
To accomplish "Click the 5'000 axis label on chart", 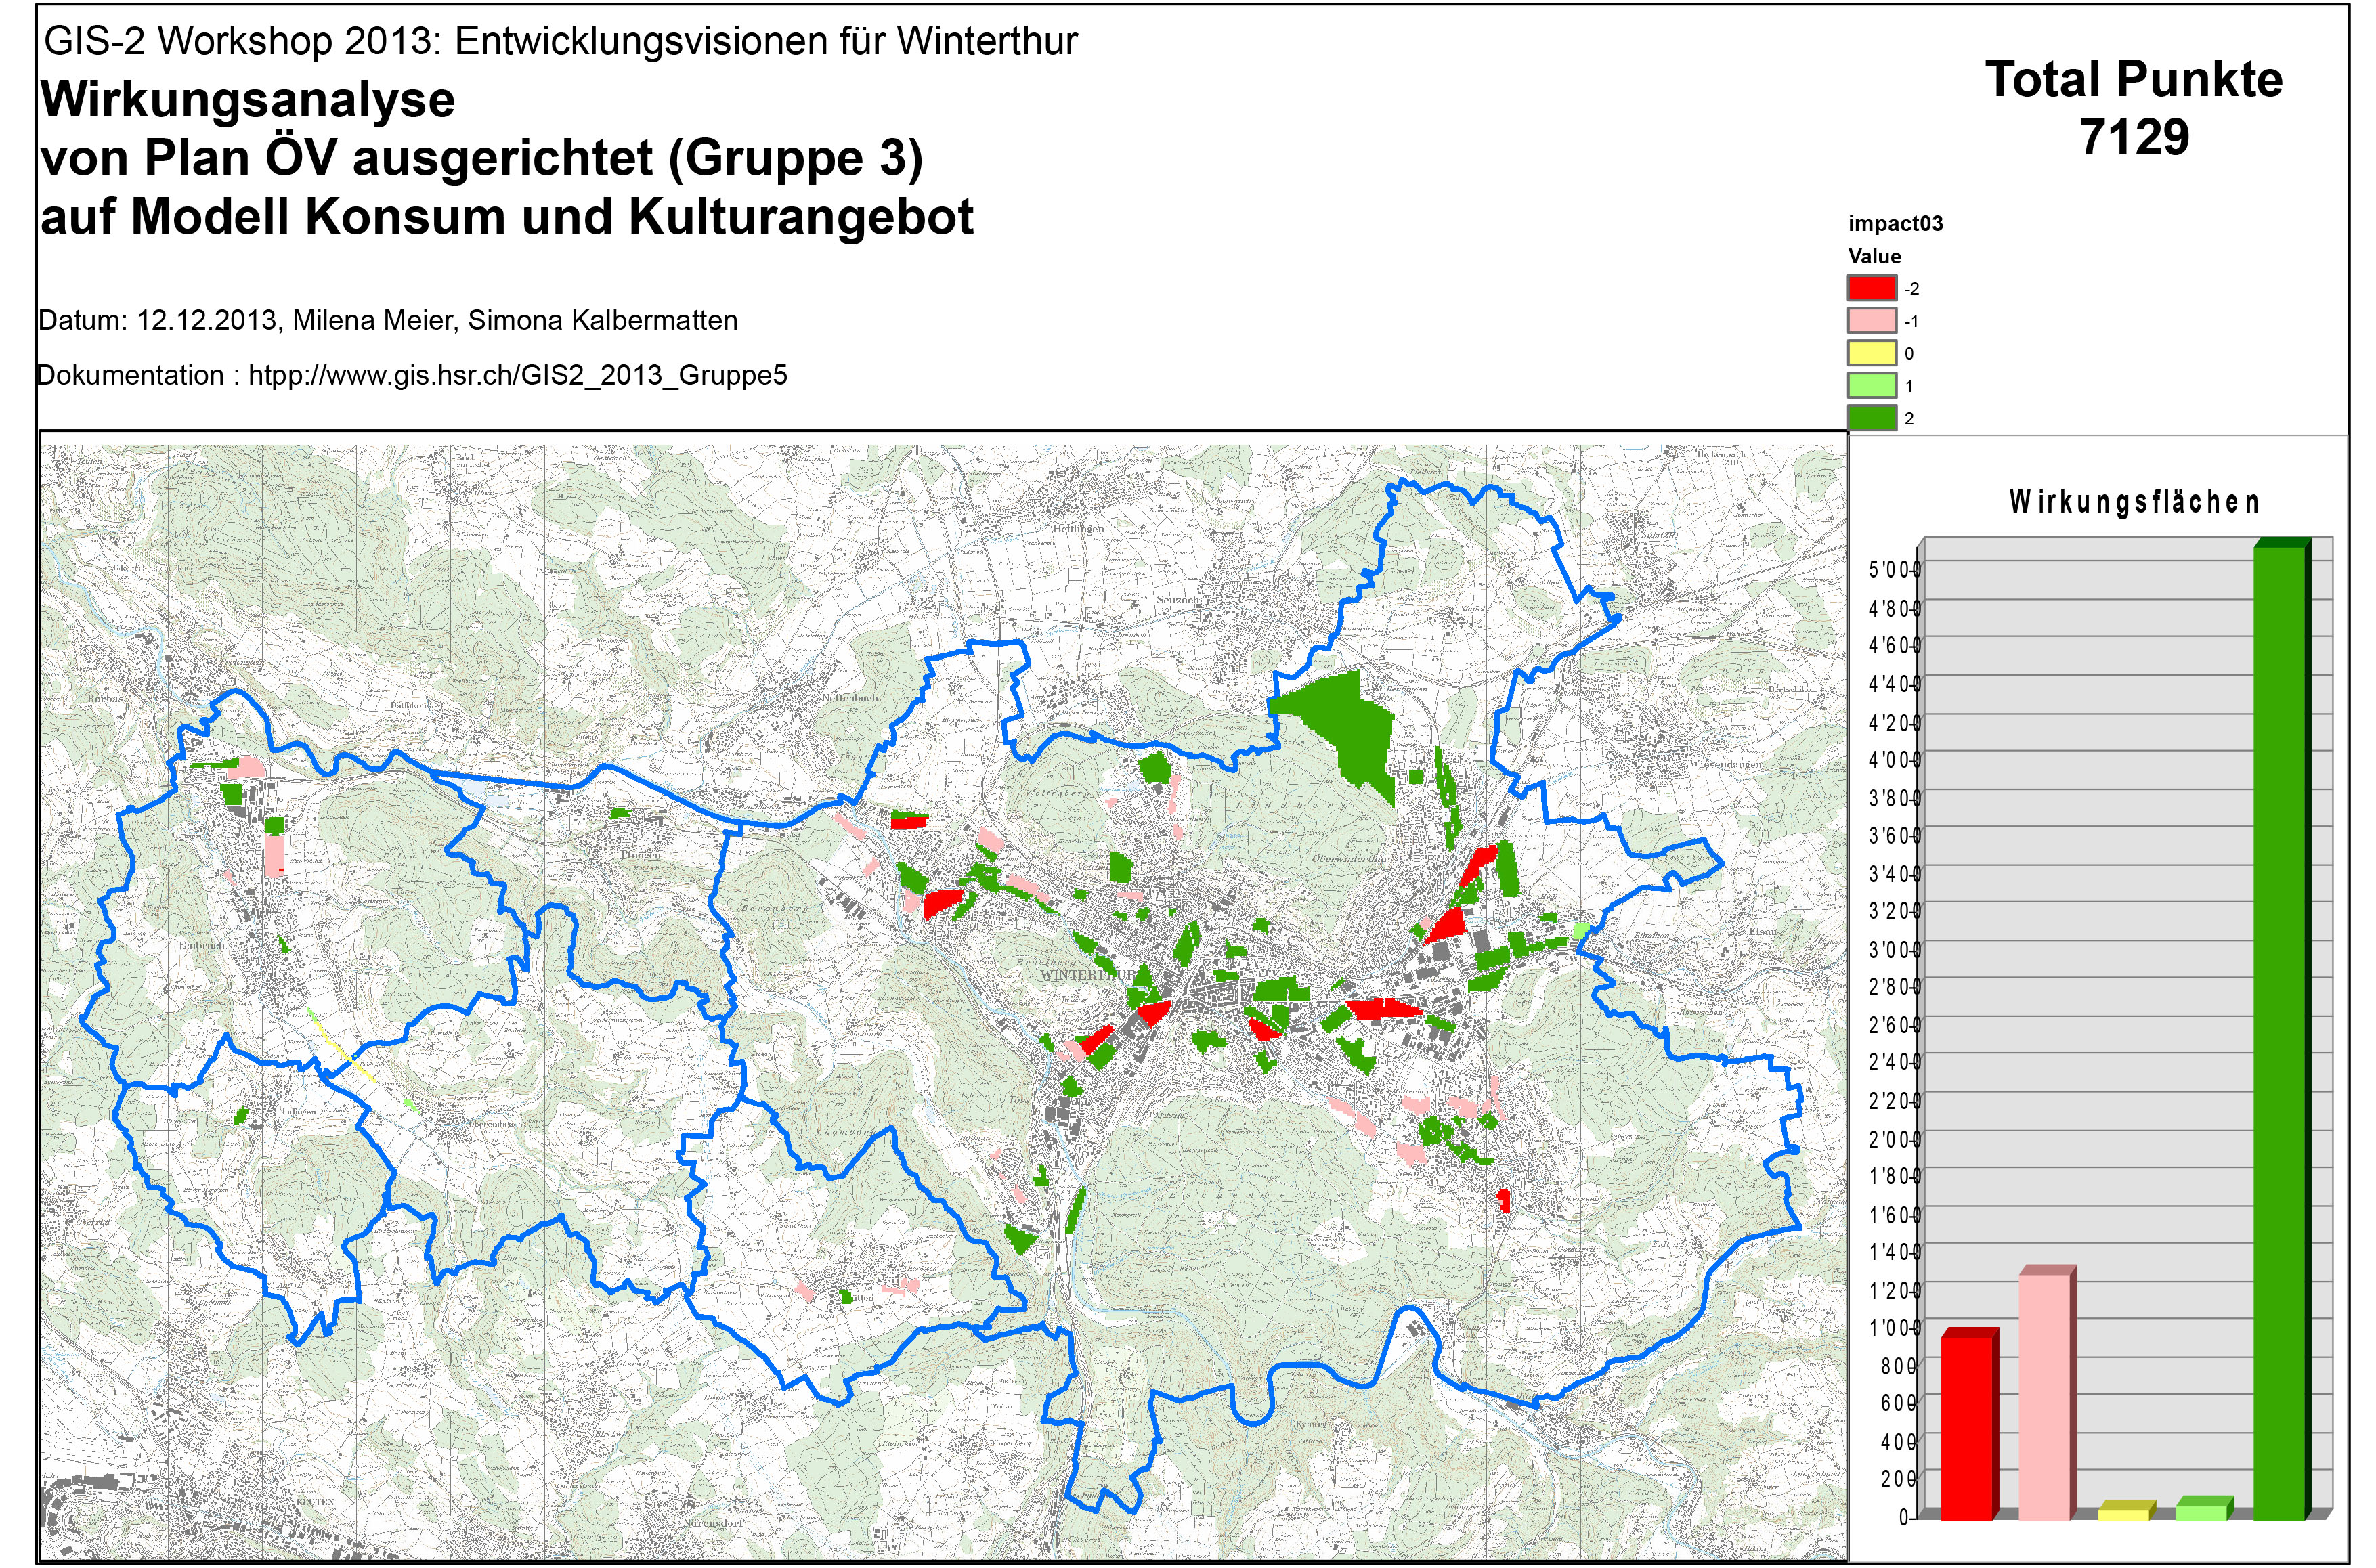I will [1893, 570].
